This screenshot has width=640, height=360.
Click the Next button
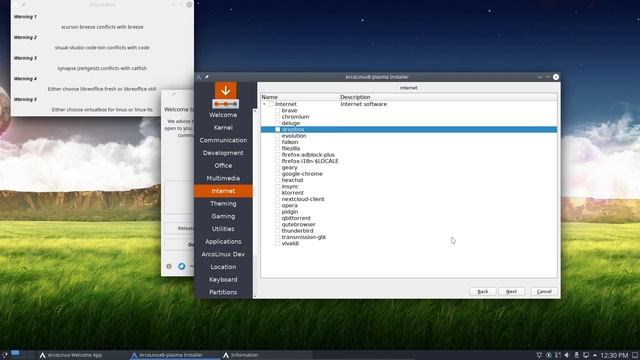click(x=511, y=291)
